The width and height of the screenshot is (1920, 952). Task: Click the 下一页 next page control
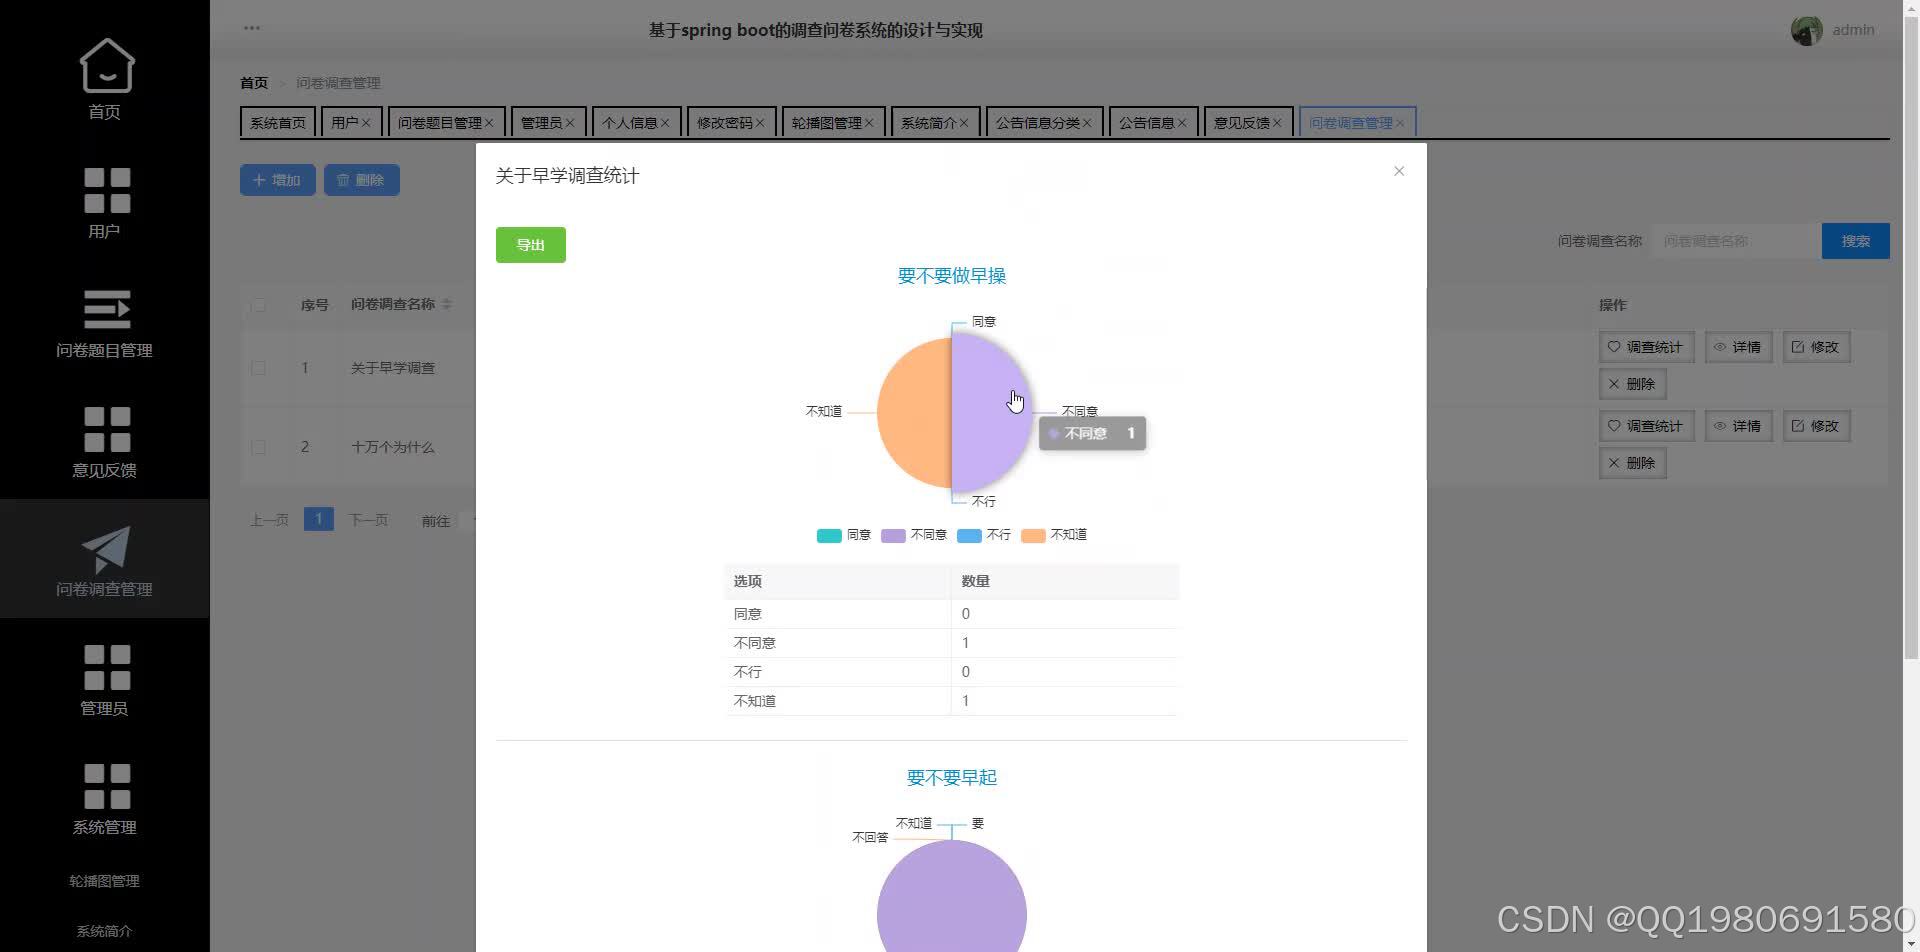tap(368, 520)
